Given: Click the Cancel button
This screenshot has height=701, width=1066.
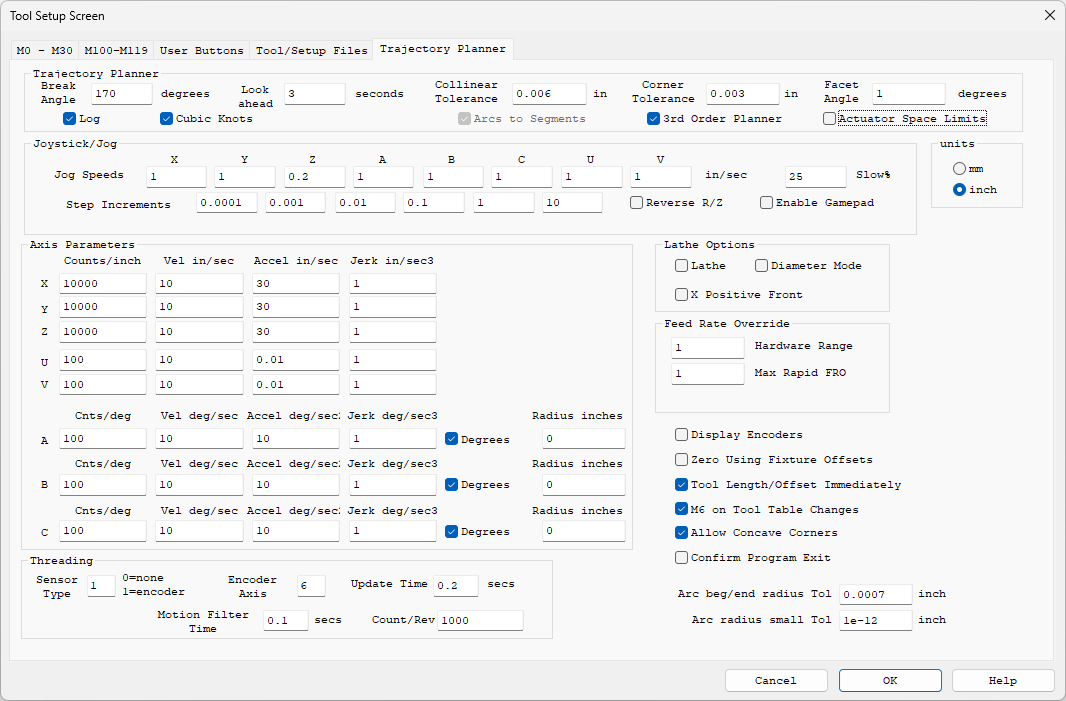Looking at the screenshot, I should pos(776,680).
